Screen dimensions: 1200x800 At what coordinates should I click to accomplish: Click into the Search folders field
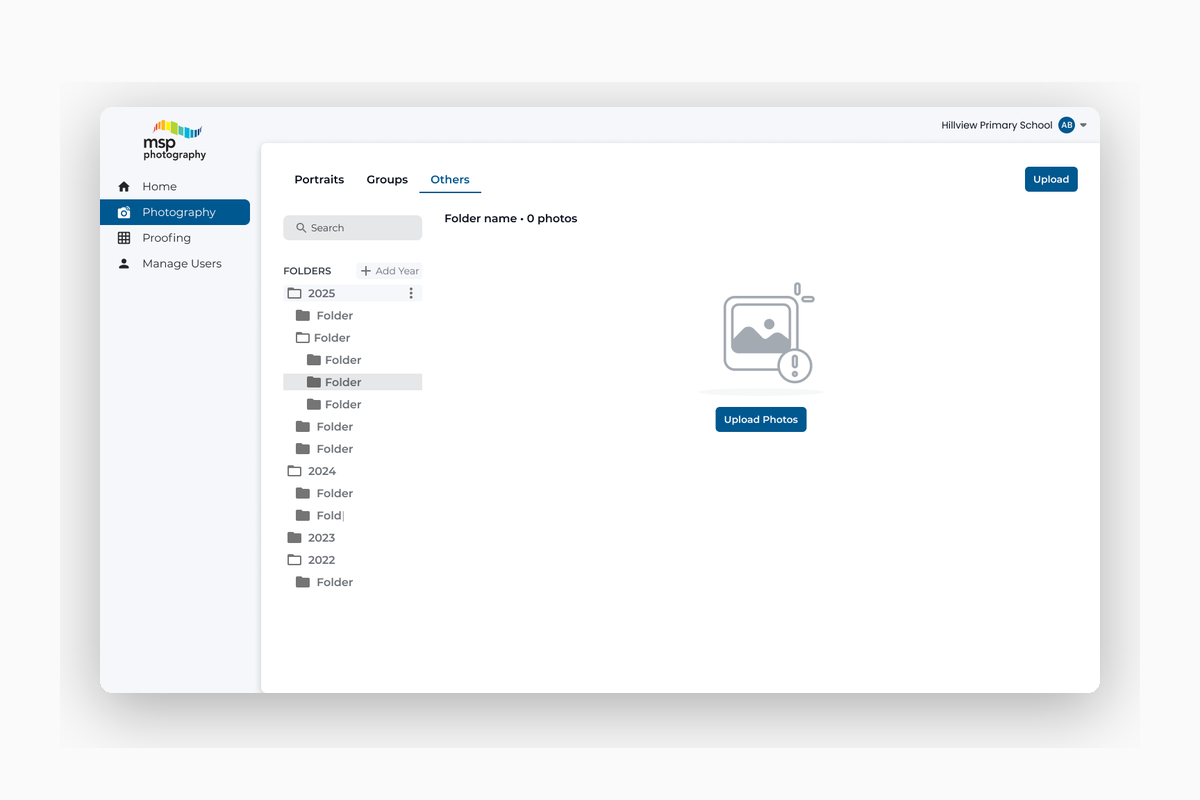pos(353,228)
